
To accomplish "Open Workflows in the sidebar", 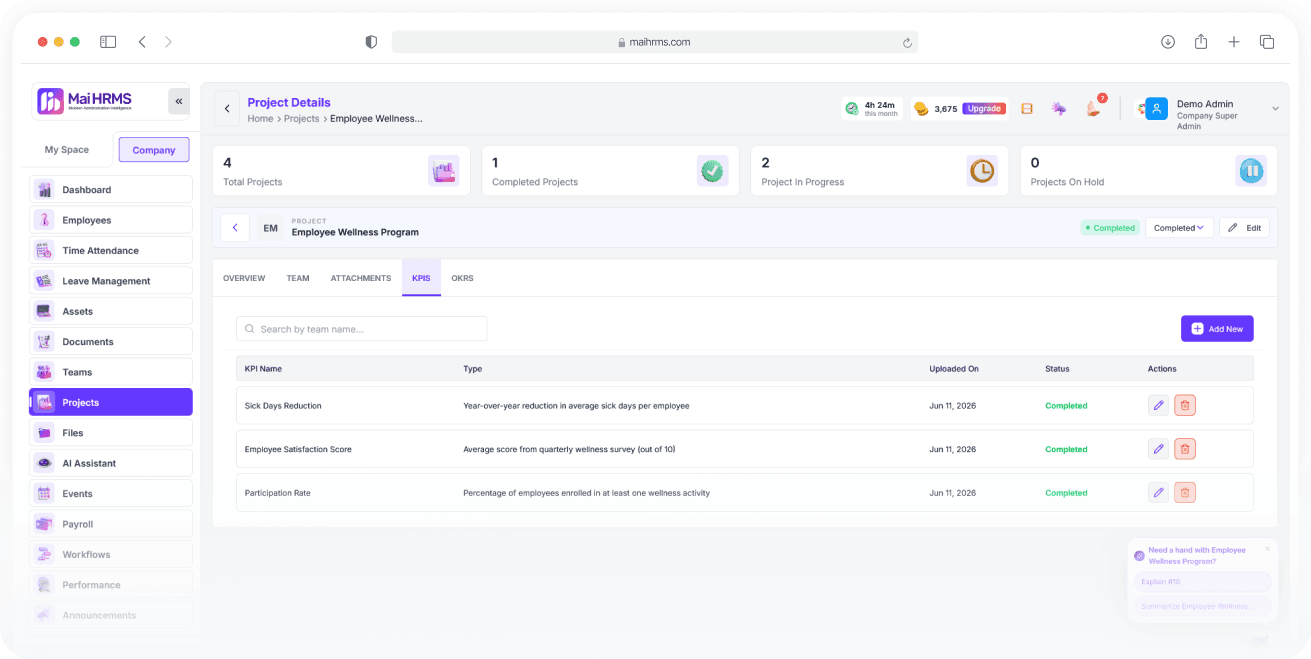I will coord(111,554).
